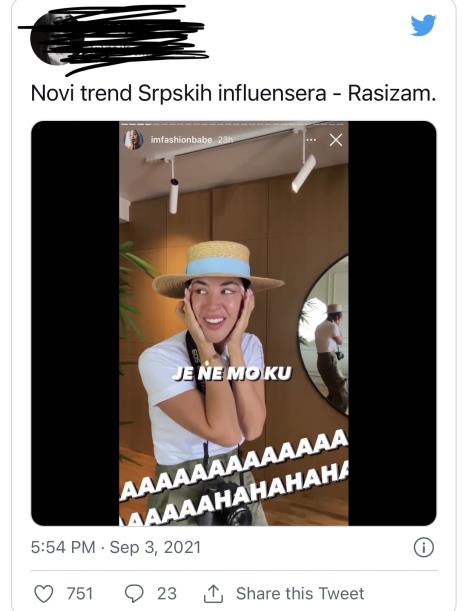Click the scribbled-out tweet author header
The image size is (468, 611).
click(113, 39)
